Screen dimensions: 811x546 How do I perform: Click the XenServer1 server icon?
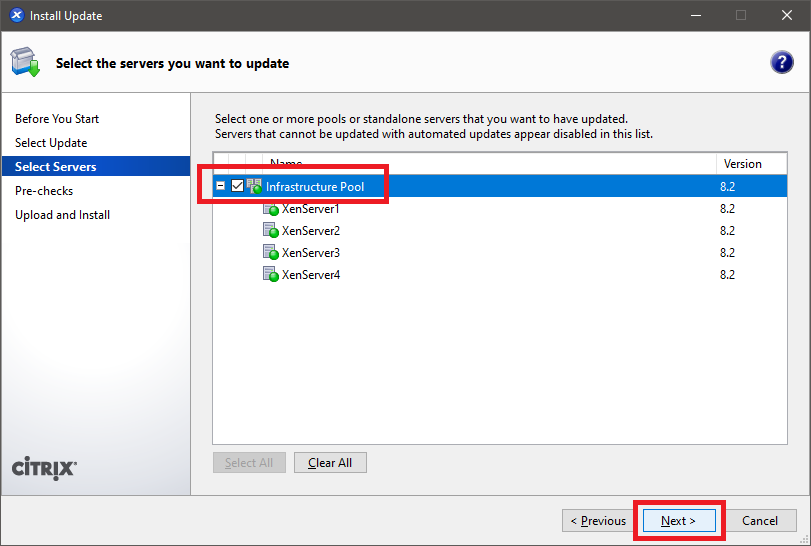point(270,209)
